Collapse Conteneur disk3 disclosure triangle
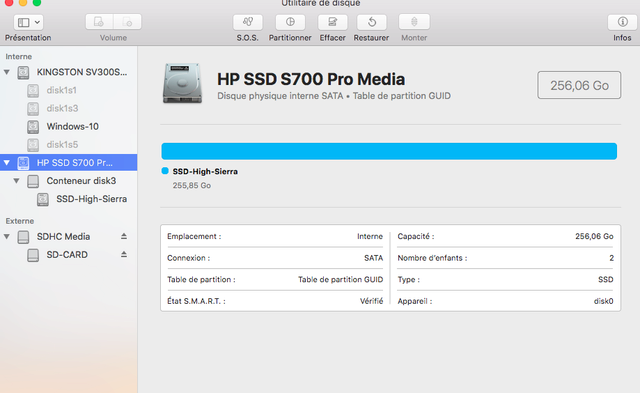The width and height of the screenshot is (640, 393). tap(16, 181)
